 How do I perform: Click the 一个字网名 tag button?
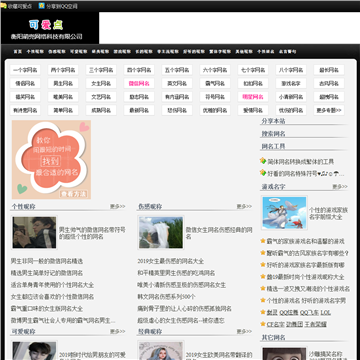pos(25,70)
